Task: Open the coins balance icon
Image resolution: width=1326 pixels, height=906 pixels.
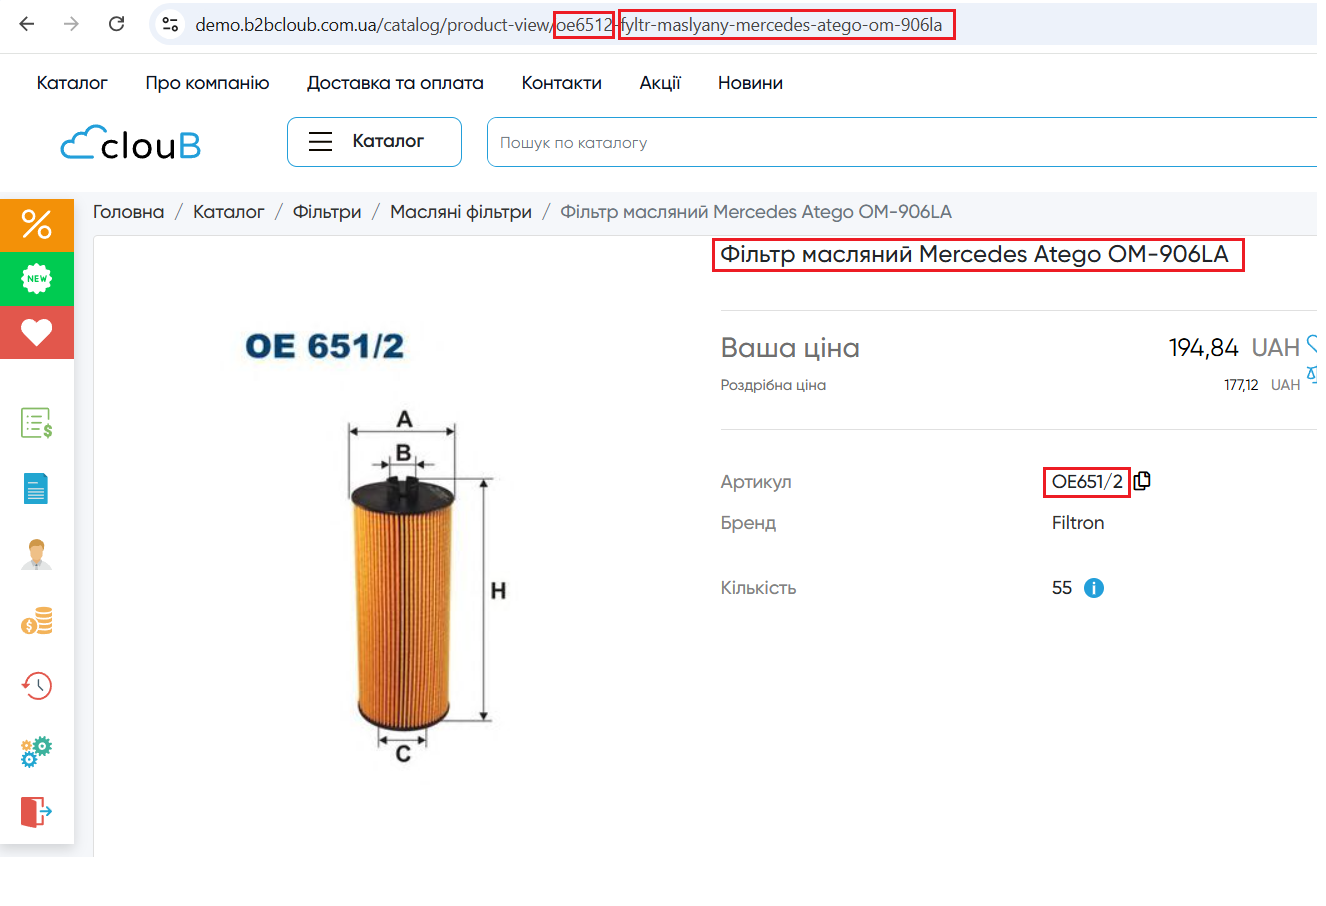Action: (x=37, y=621)
